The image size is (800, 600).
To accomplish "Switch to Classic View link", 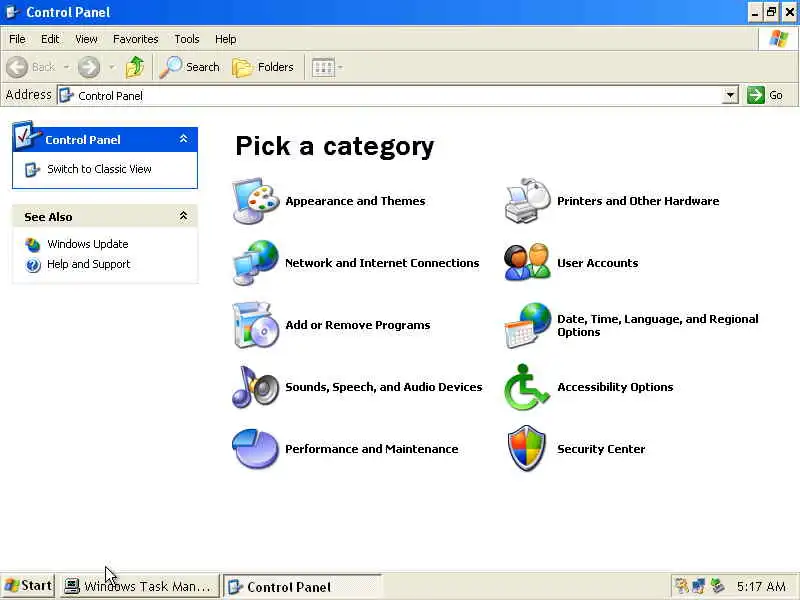I will coord(99,169).
